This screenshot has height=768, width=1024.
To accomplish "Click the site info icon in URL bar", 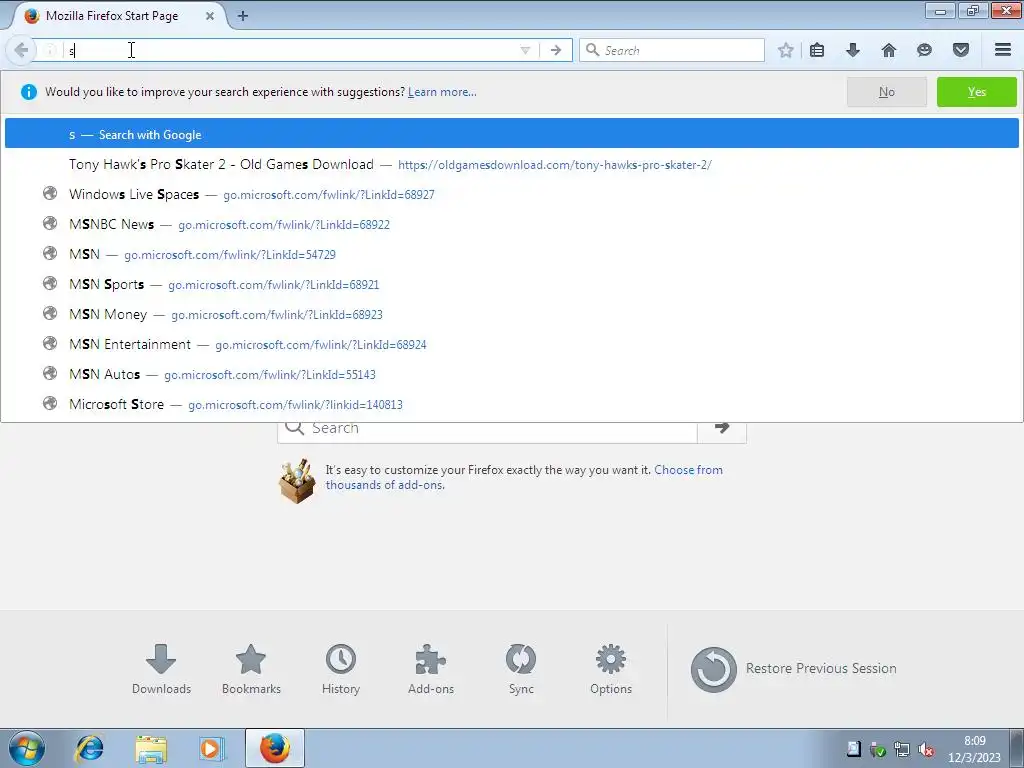I will (x=50, y=50).
